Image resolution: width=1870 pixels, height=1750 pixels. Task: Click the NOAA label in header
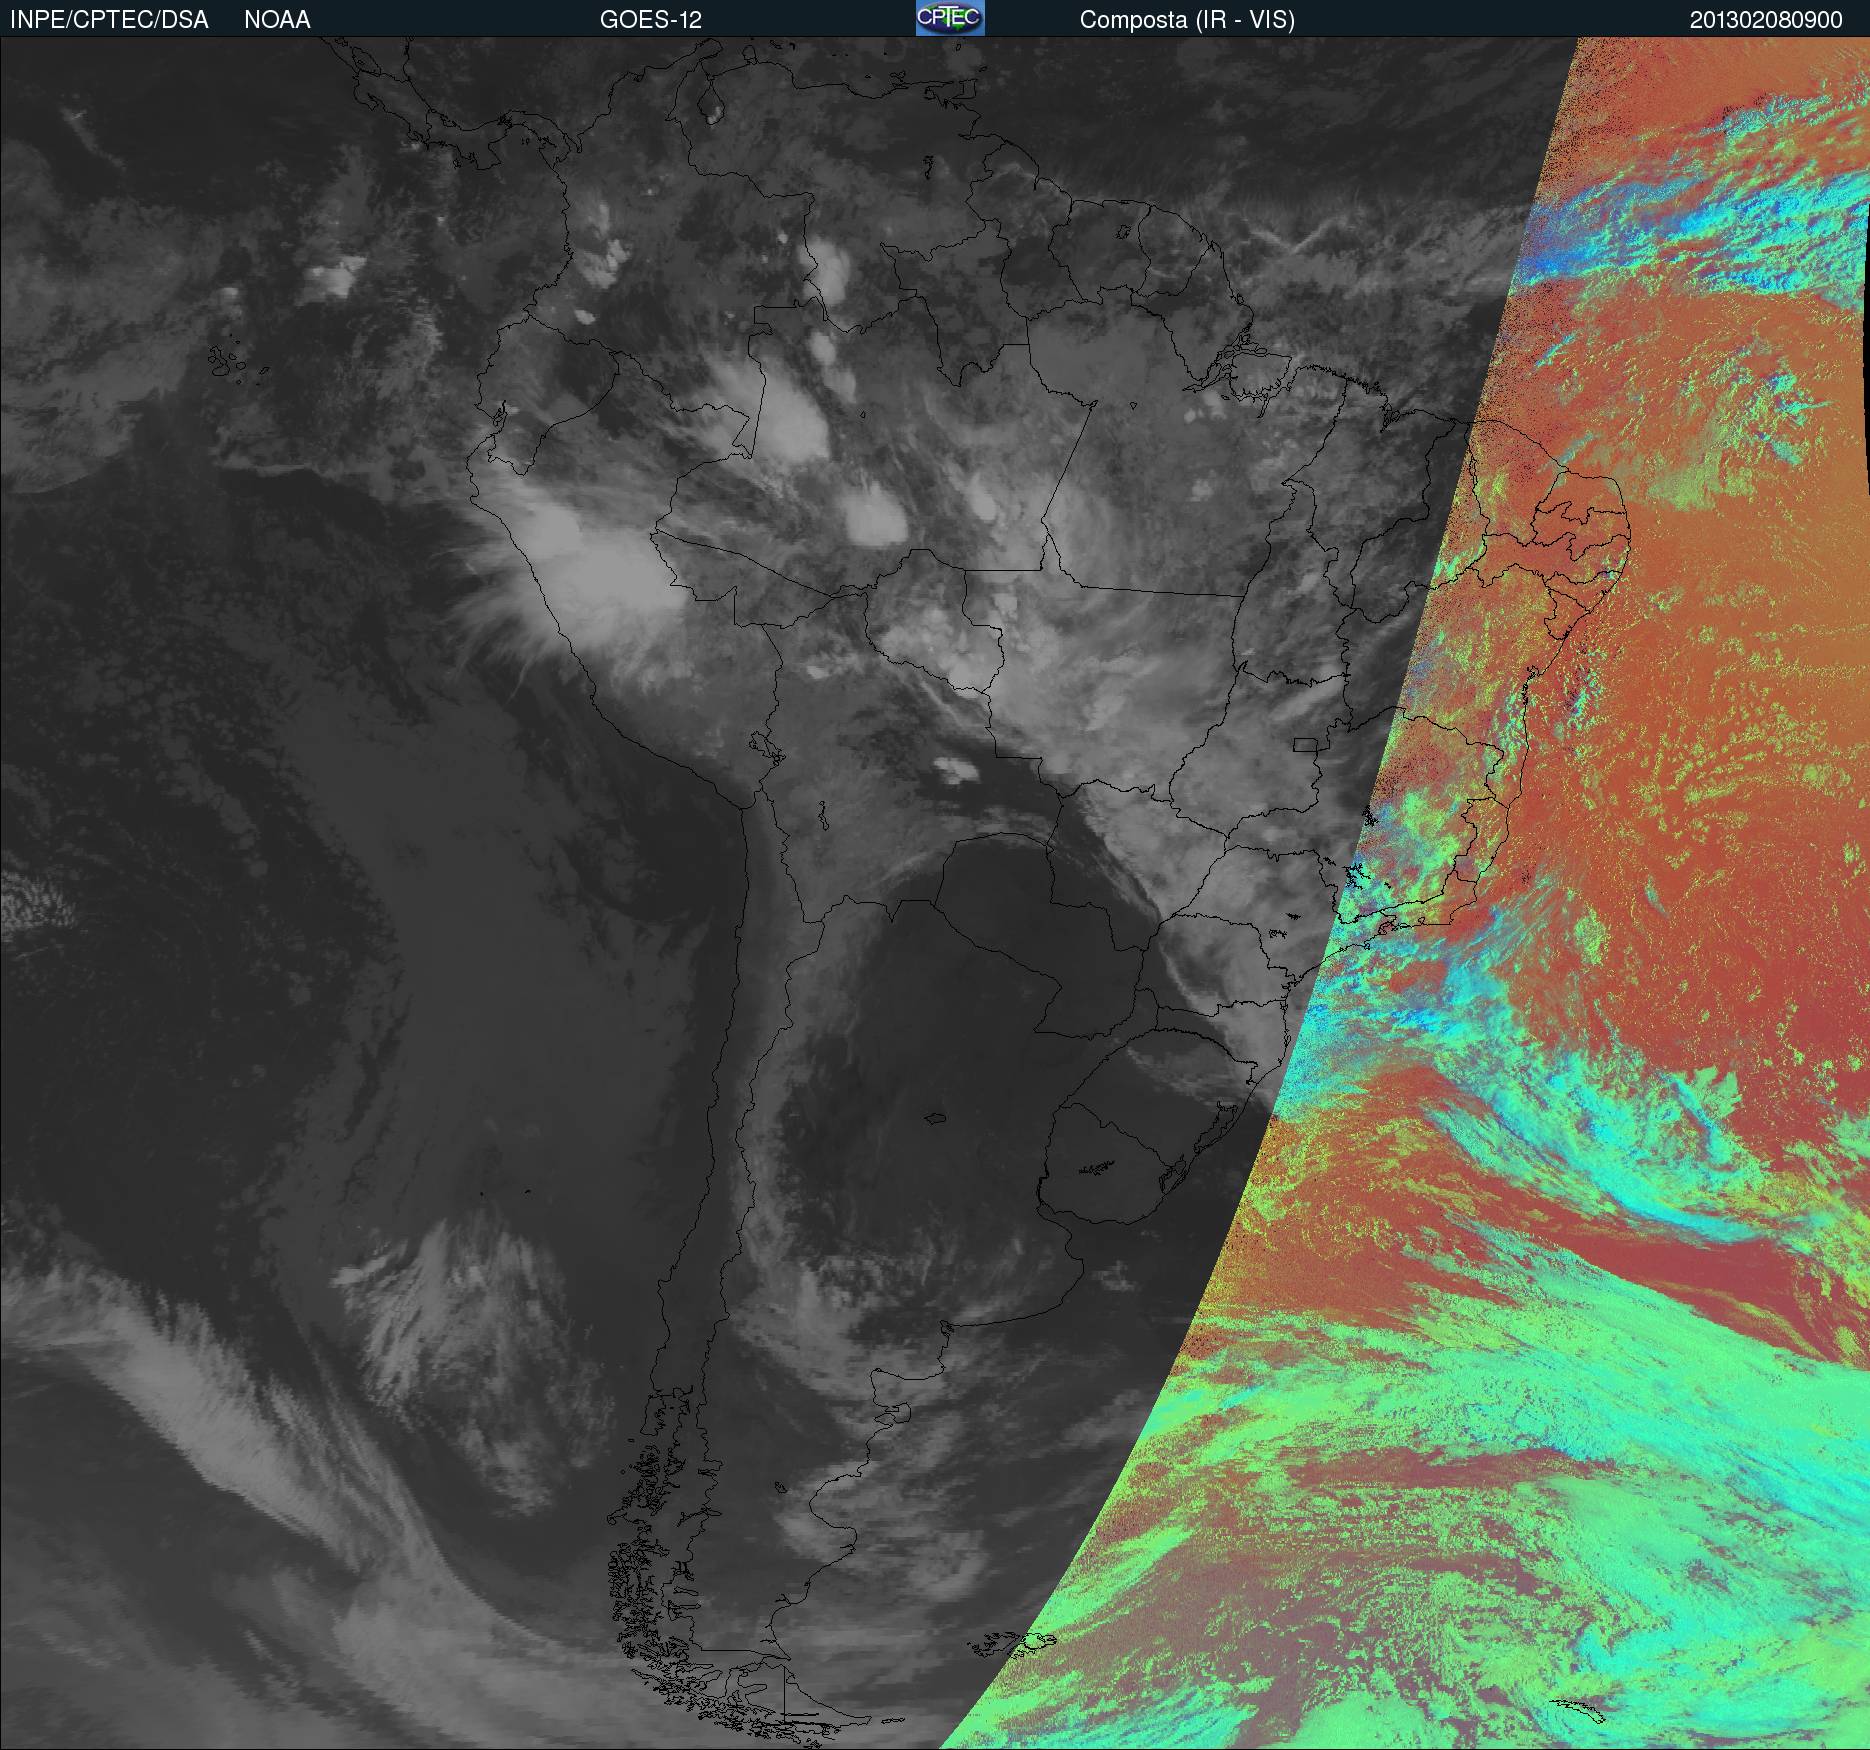coord(277,20)
